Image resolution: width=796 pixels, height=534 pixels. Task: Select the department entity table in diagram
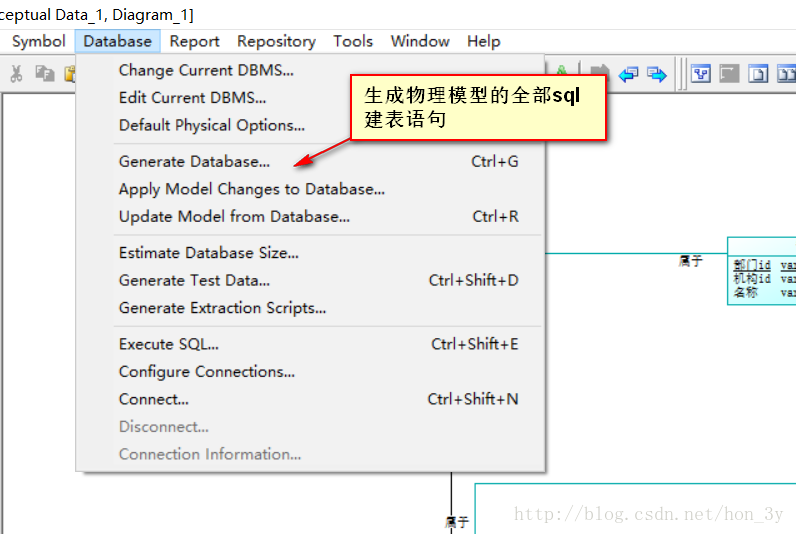(761, 271)
